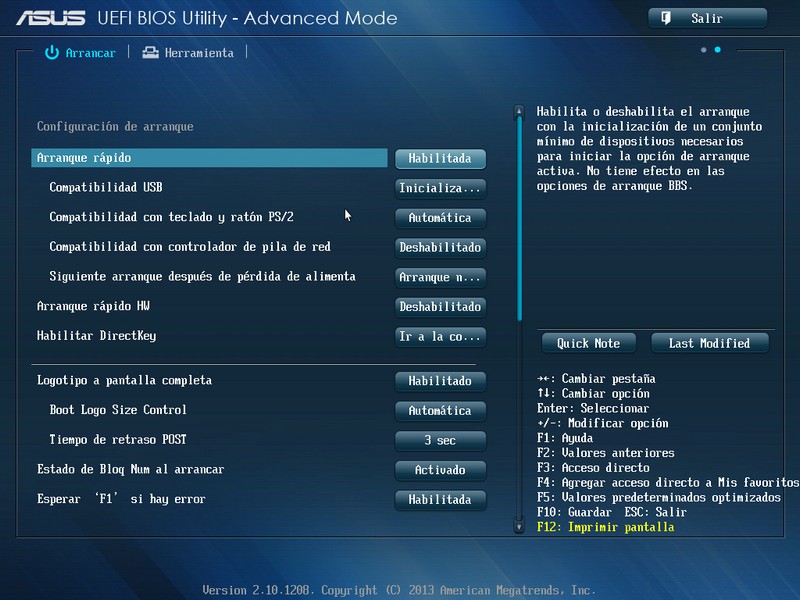Click F1: Ayuda hint text

[565, 438]
